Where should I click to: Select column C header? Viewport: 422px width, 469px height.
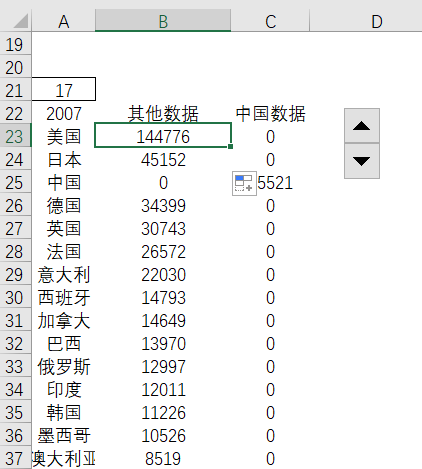(270, 21)
